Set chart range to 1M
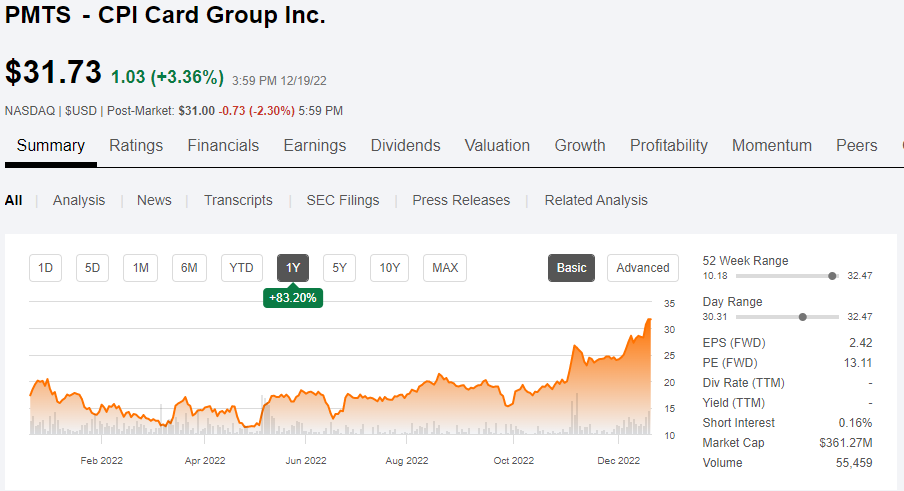This screenshot has width=904, height=491. [141, 268]
